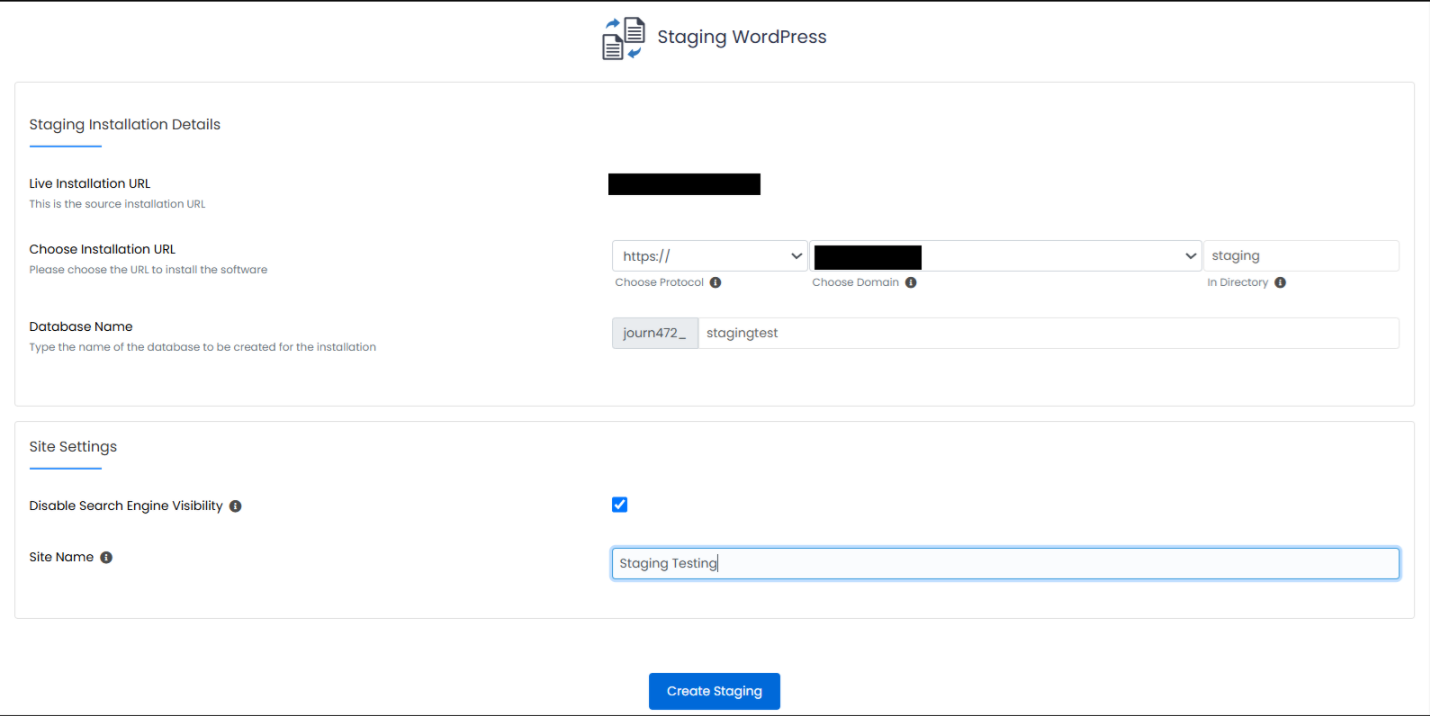Click the Create Staging button
The width and height of the screenshot is (1430, 716).
pos(714,691)
